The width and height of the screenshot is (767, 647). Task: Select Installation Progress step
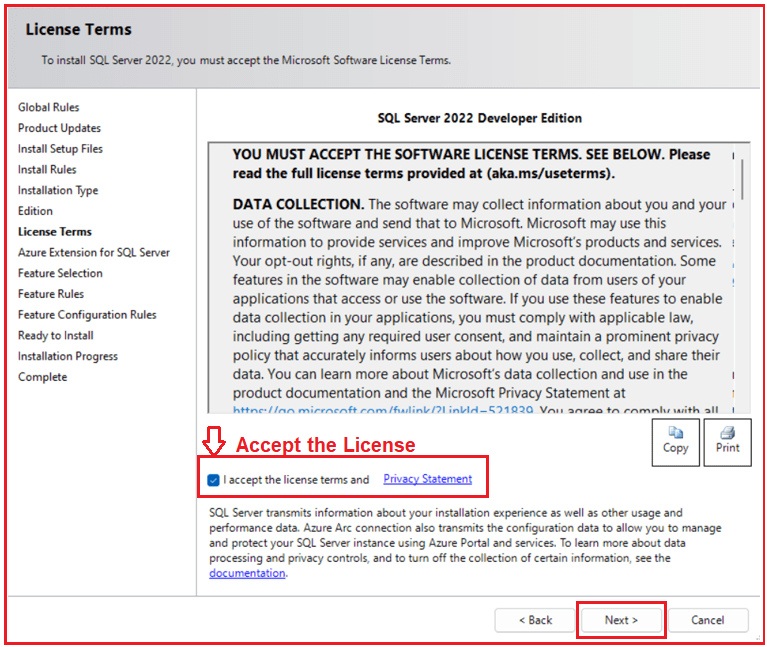point(68,356)
